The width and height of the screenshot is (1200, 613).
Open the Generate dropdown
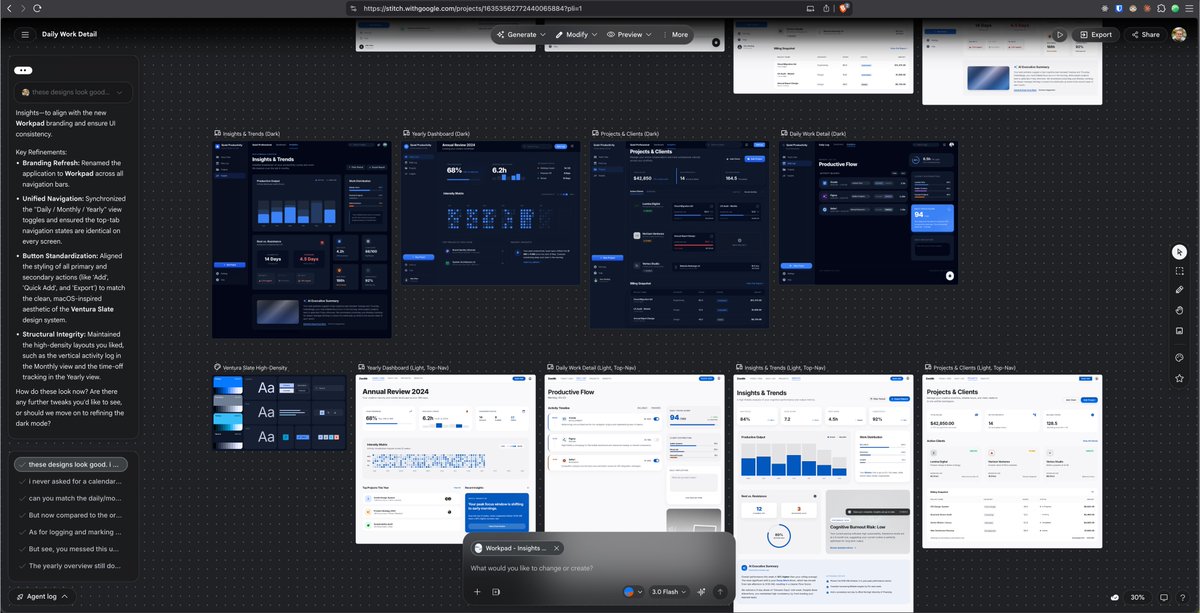tap(521, 34)
